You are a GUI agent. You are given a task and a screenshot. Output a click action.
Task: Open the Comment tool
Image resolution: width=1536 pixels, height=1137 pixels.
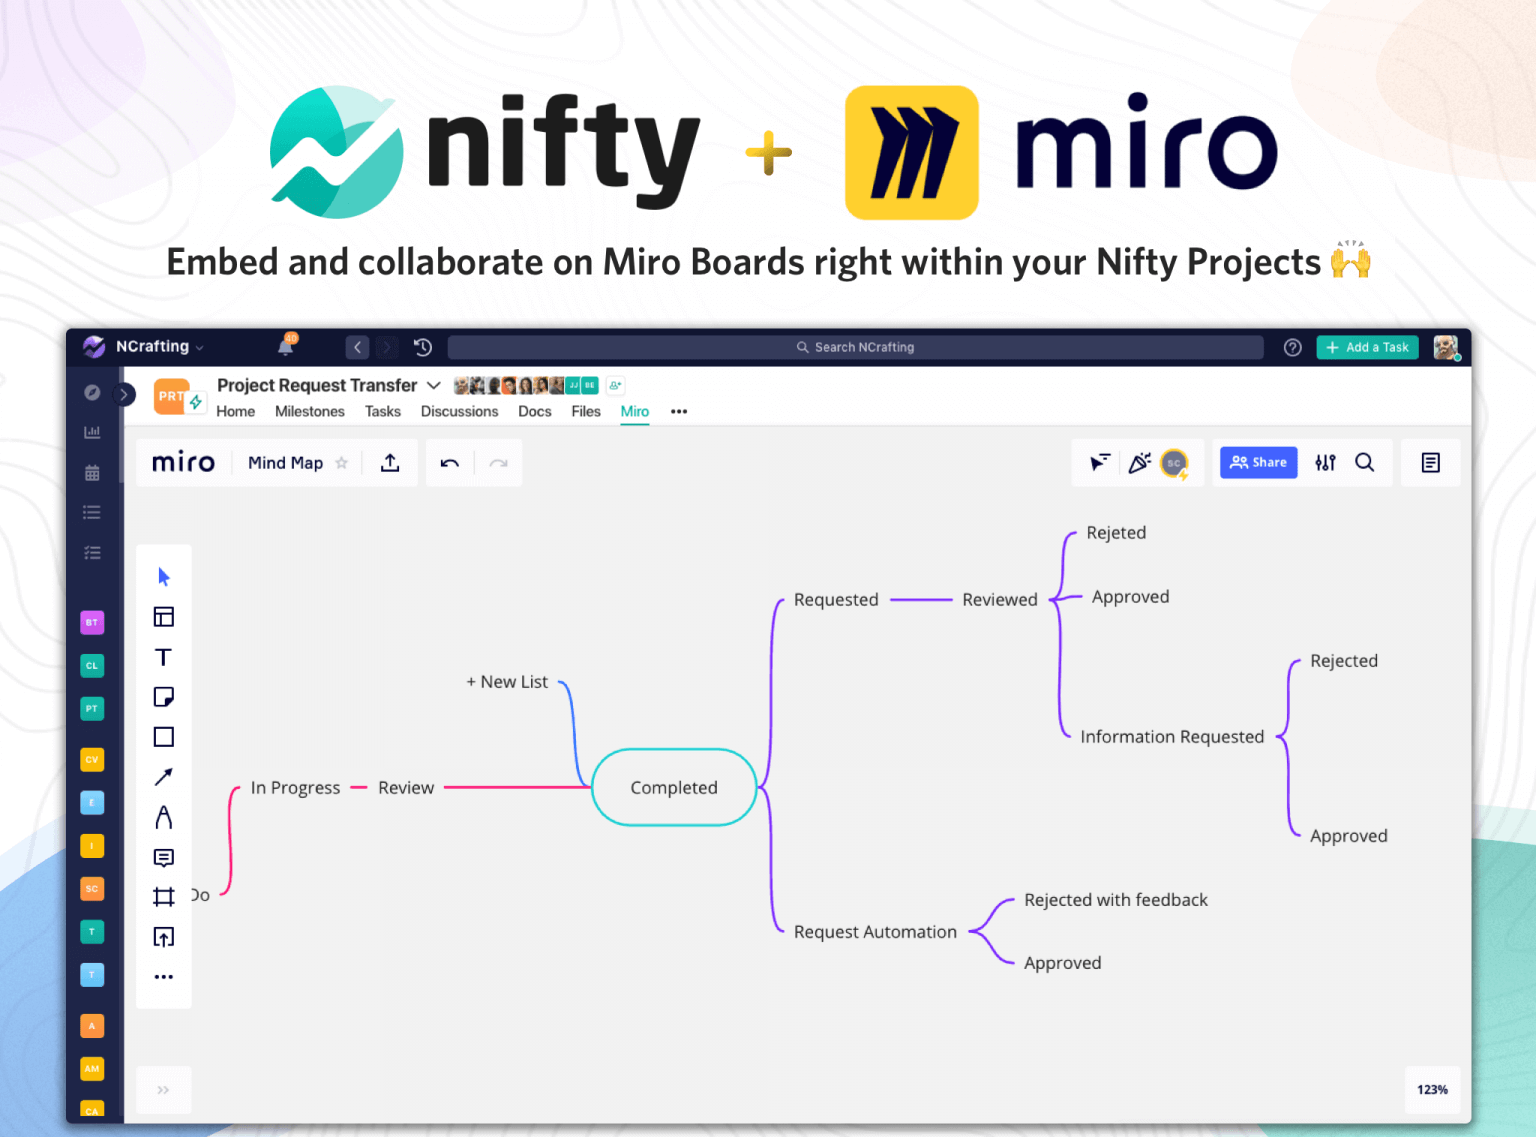(163, 857)
